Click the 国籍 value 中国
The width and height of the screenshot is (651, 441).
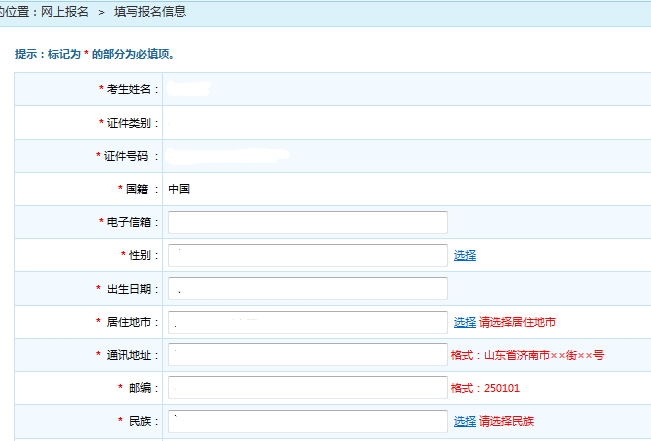[x=179, y=189]
